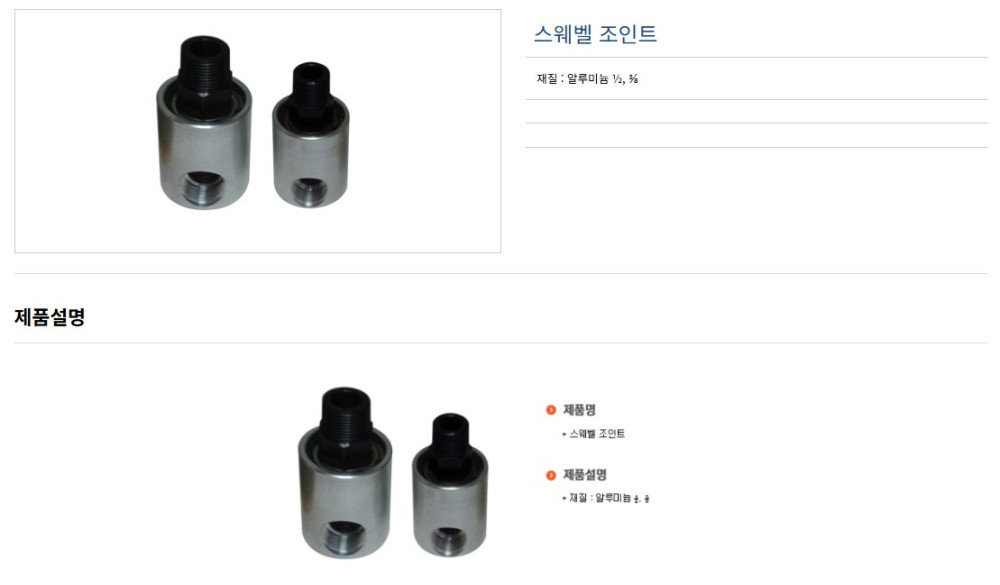Viewport: 1000px width, 585px height.
Task: Click the first empty specification row
Action: 756,112
